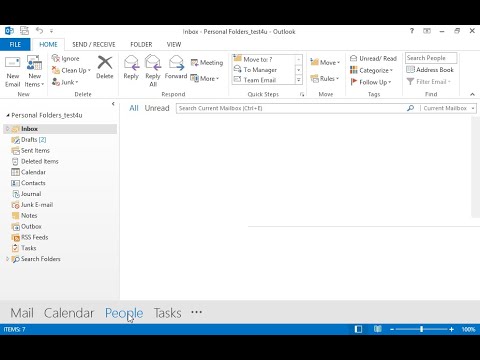Image resolution: width=480 pixels, height=360 pixels.
Task: Open the New Items menu
Action: (x=34, y=72)
